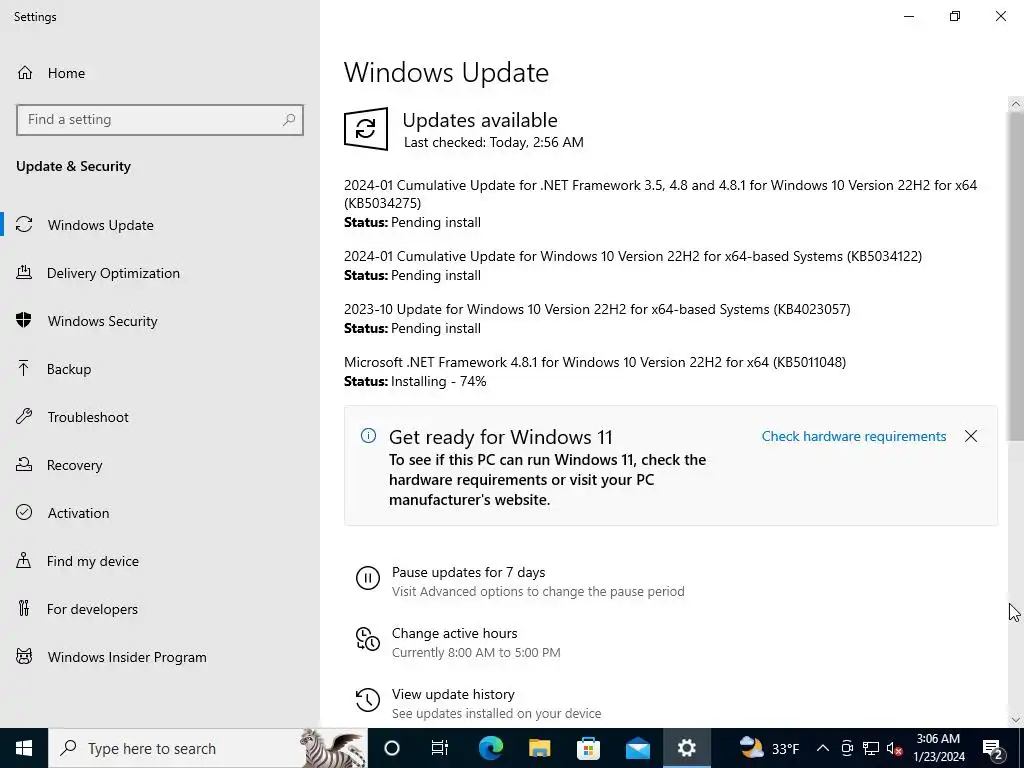Click the Windows Insider Program cat icon
Screen dimensions: 1024x768
click(x=24, y=656)
